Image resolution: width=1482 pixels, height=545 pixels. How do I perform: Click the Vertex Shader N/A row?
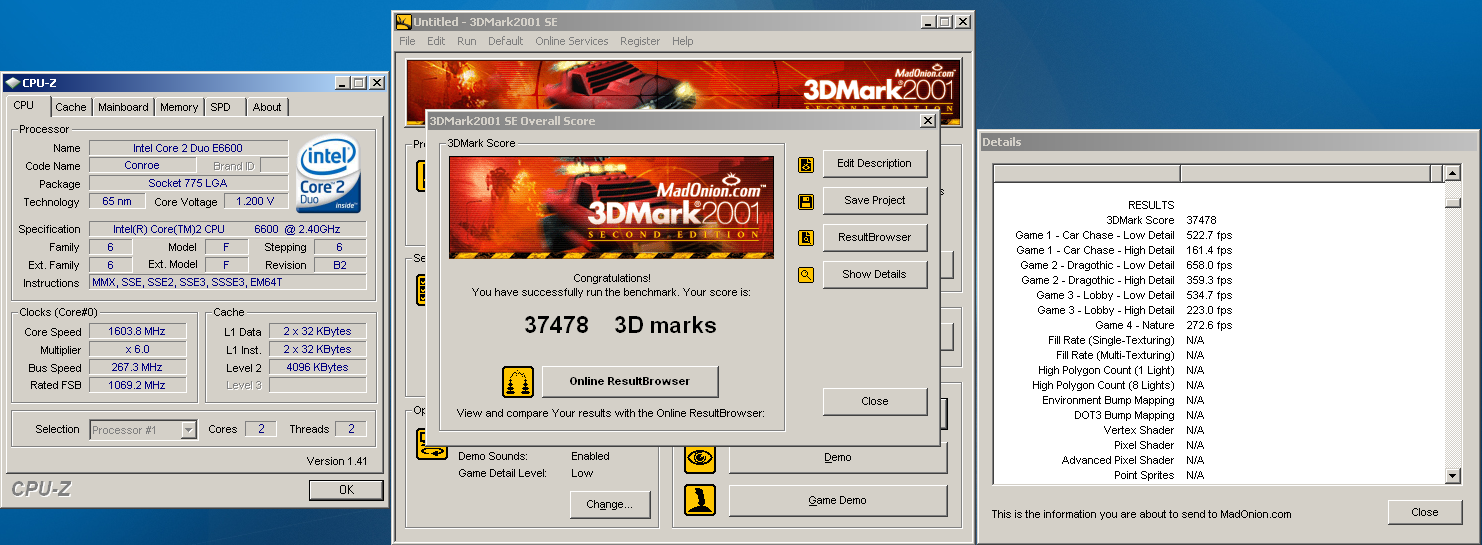click(x=1219, y=430)
